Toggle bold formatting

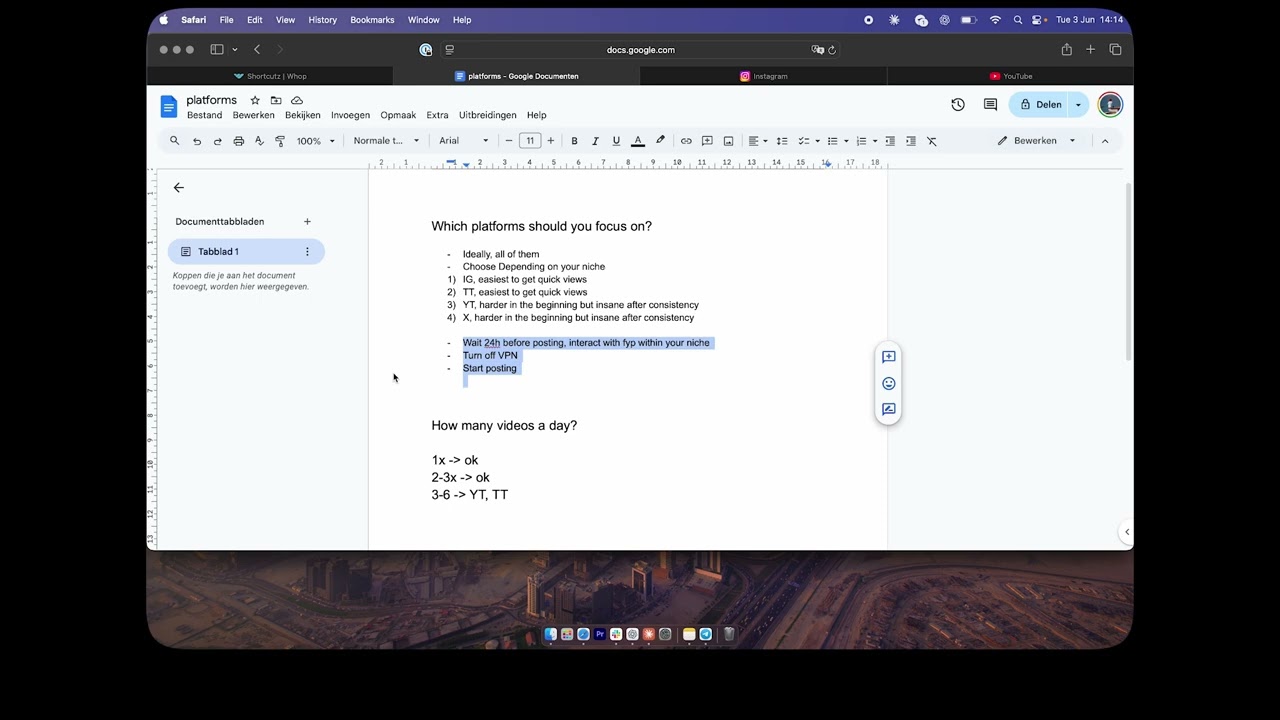coord(574,141)
